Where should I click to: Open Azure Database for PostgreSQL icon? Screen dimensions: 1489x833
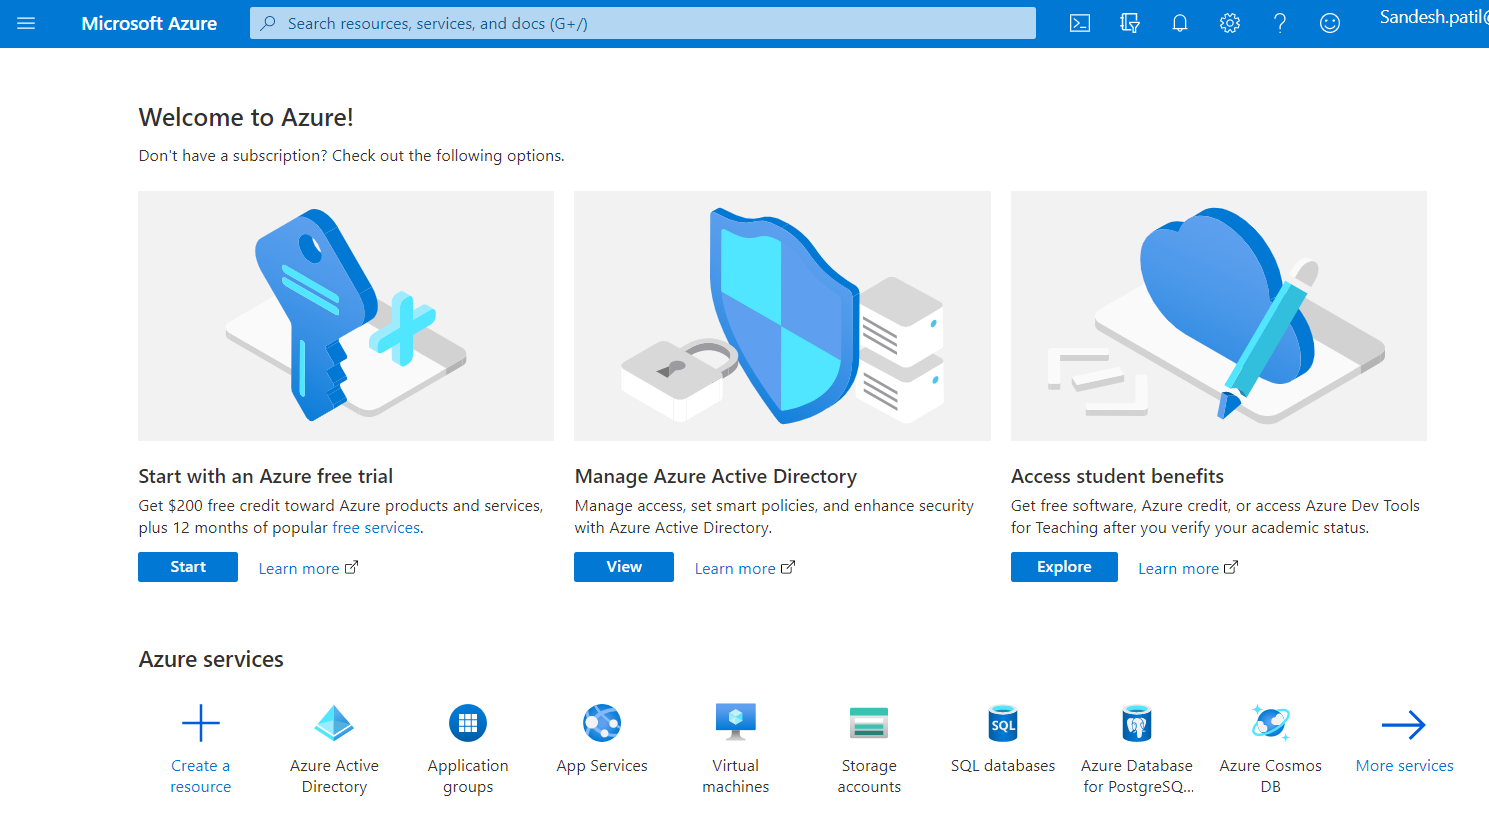[1137, 723]
